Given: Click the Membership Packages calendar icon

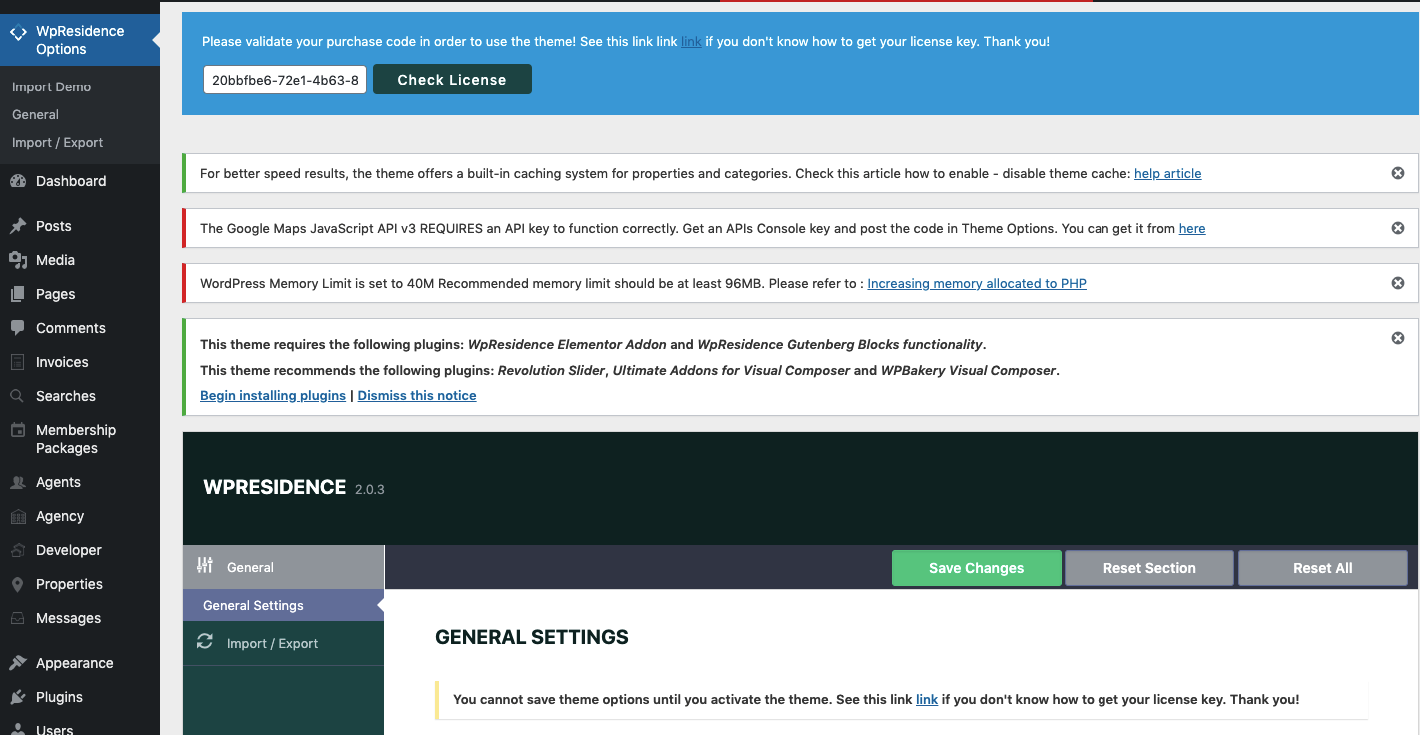Looking at the screenshot, I should (18, 430).
